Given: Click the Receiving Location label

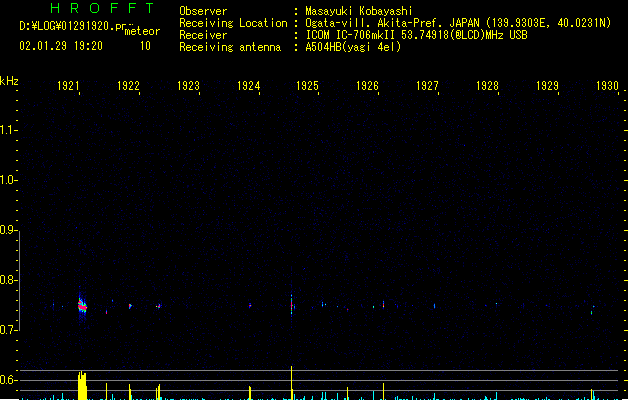Looking at the screenshot, I should click(x=233, y=23).
